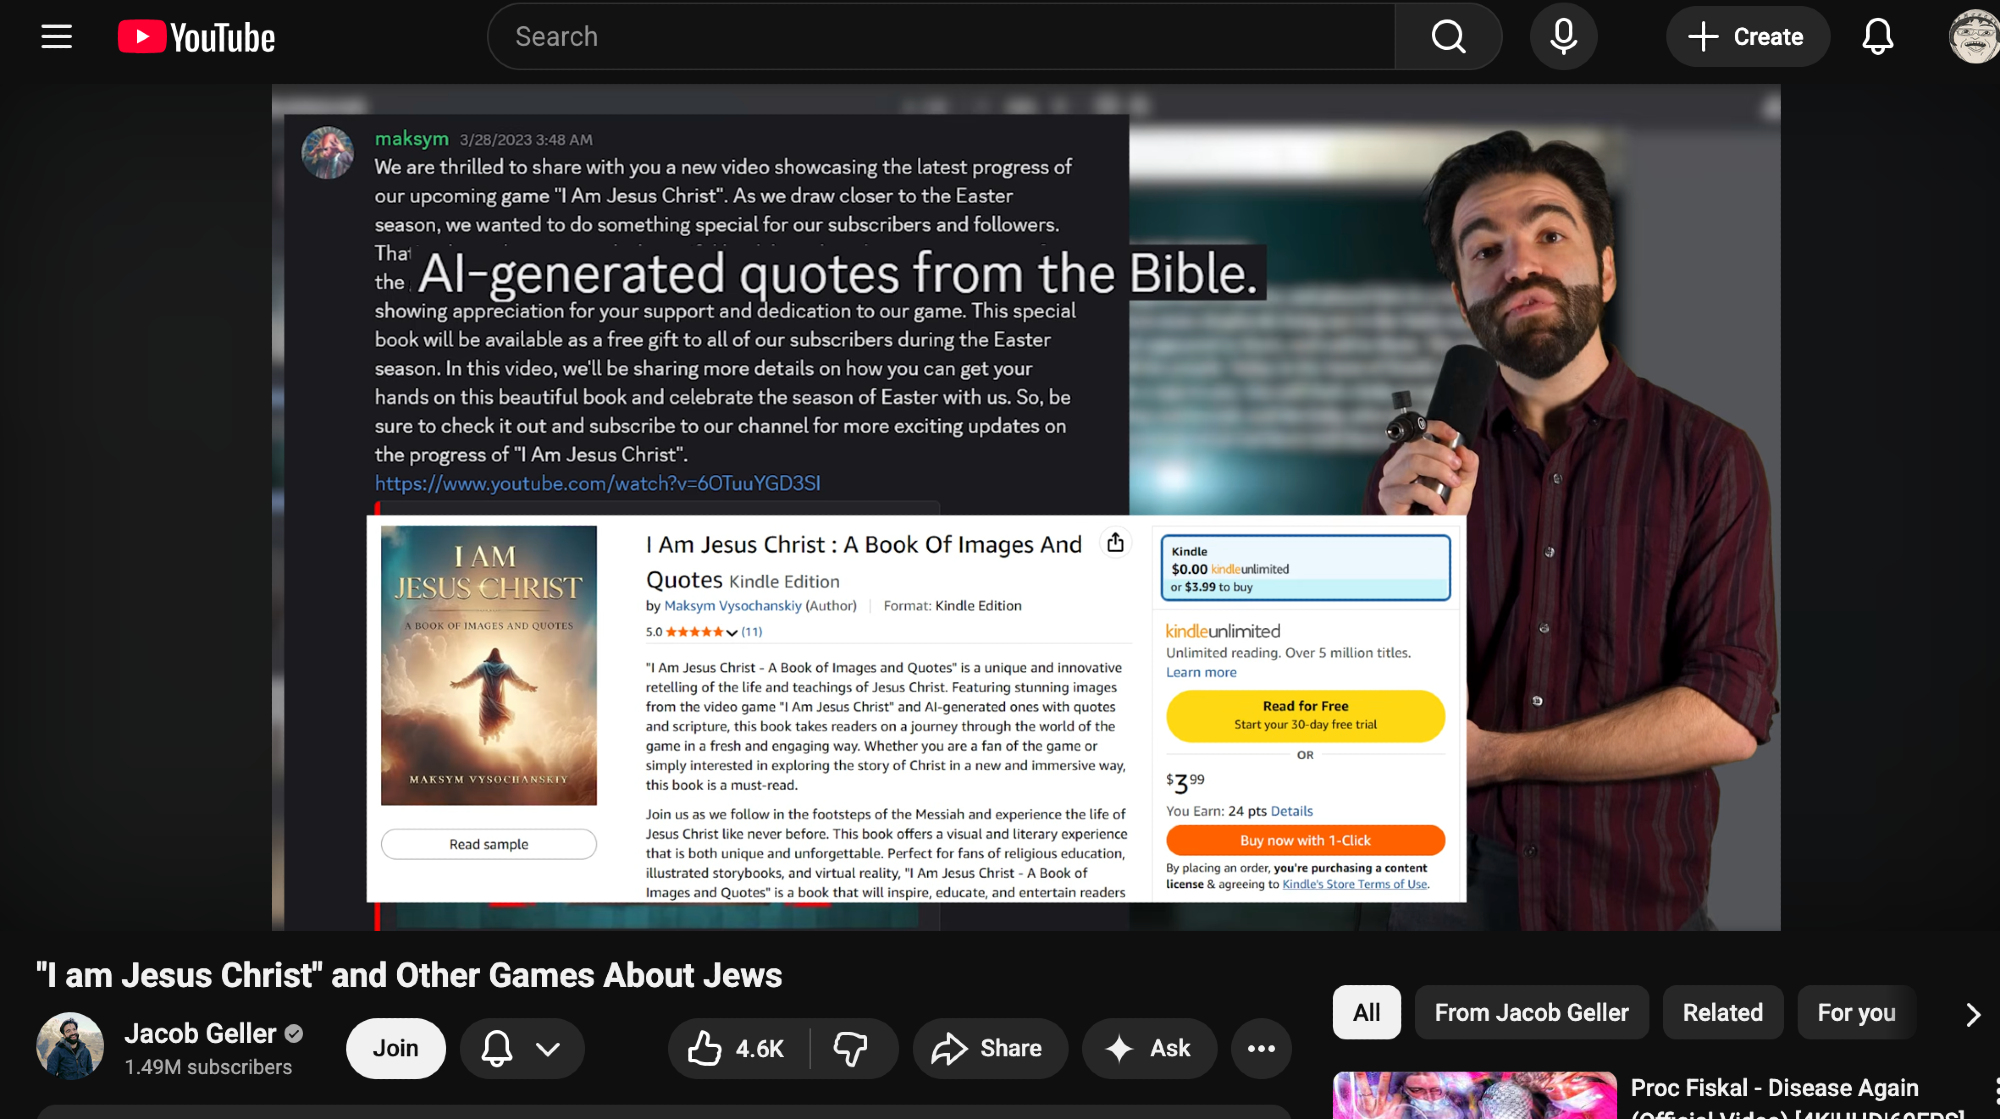Start voice search with microphone

point(1563,37)
